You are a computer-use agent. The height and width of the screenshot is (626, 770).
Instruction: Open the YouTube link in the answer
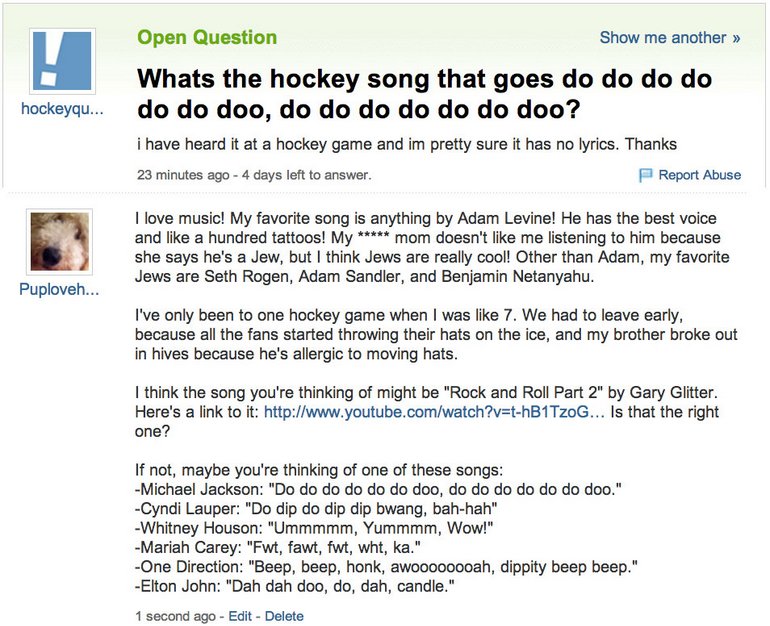pos(430,413)
